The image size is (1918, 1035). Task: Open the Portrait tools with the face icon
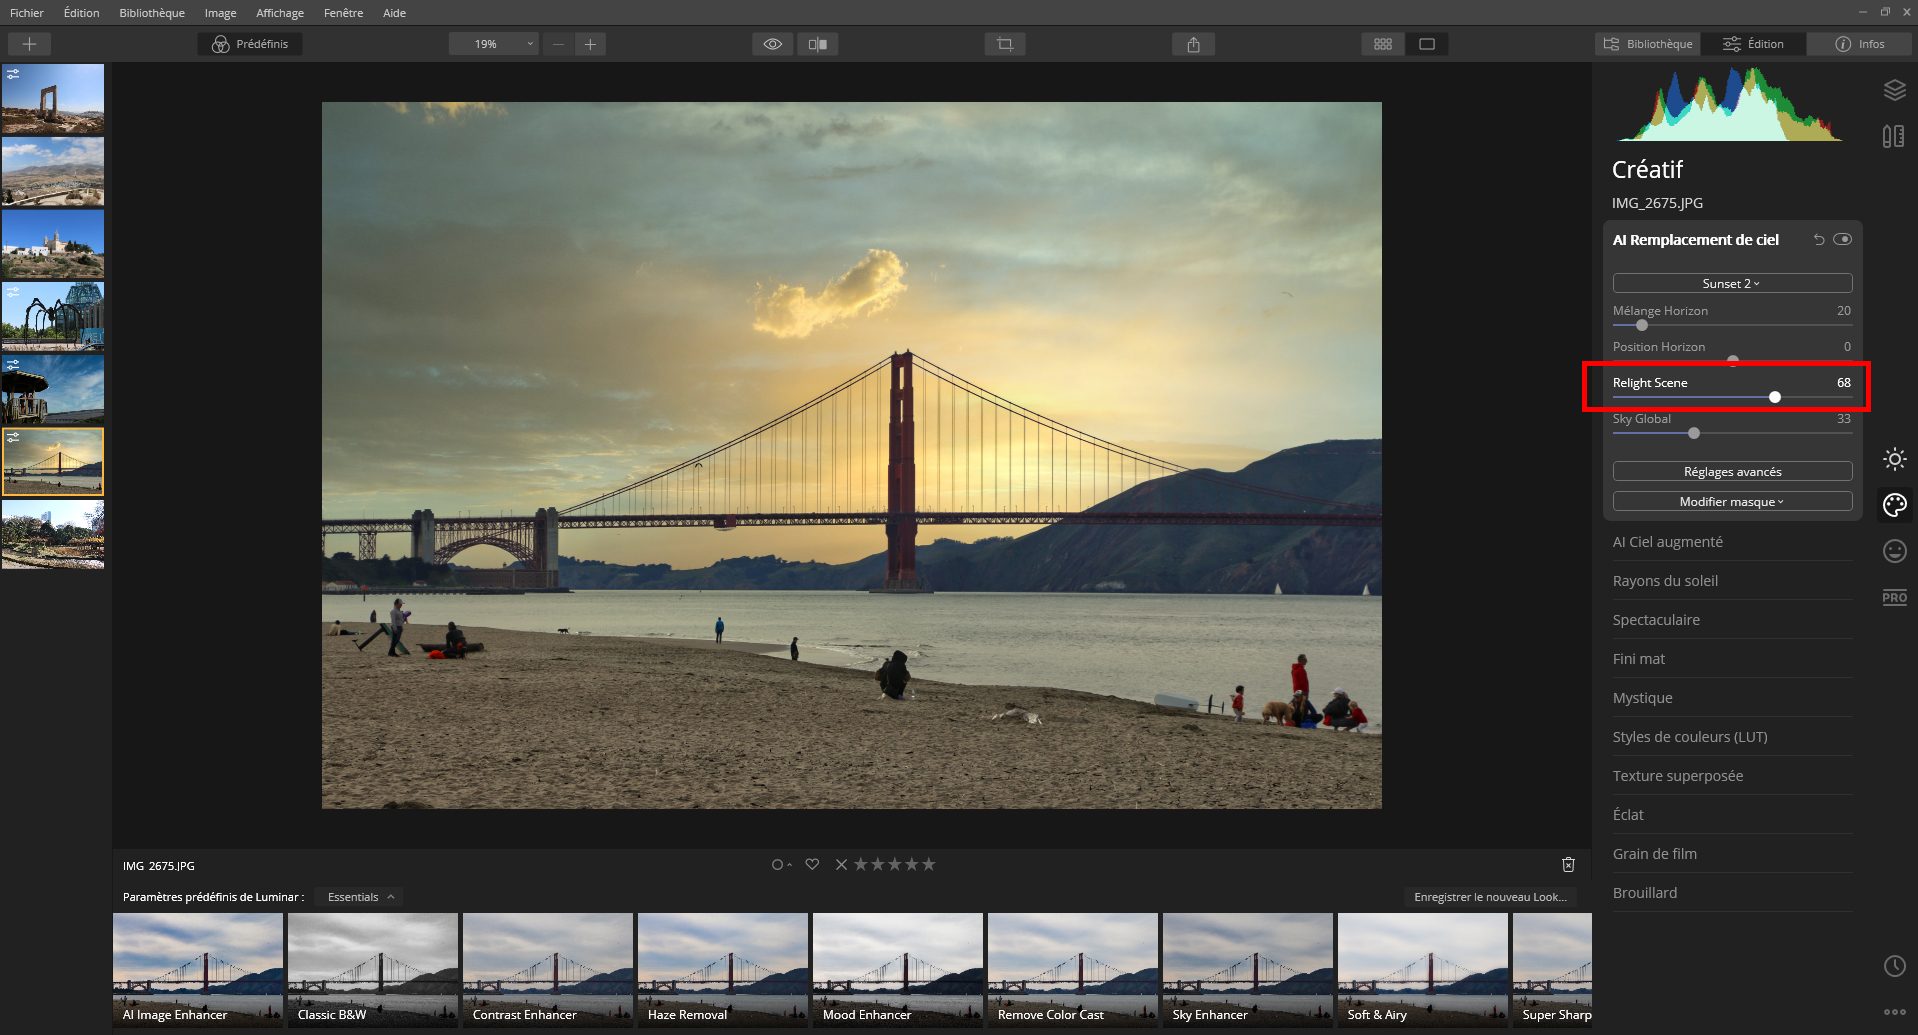[1893, 550]
